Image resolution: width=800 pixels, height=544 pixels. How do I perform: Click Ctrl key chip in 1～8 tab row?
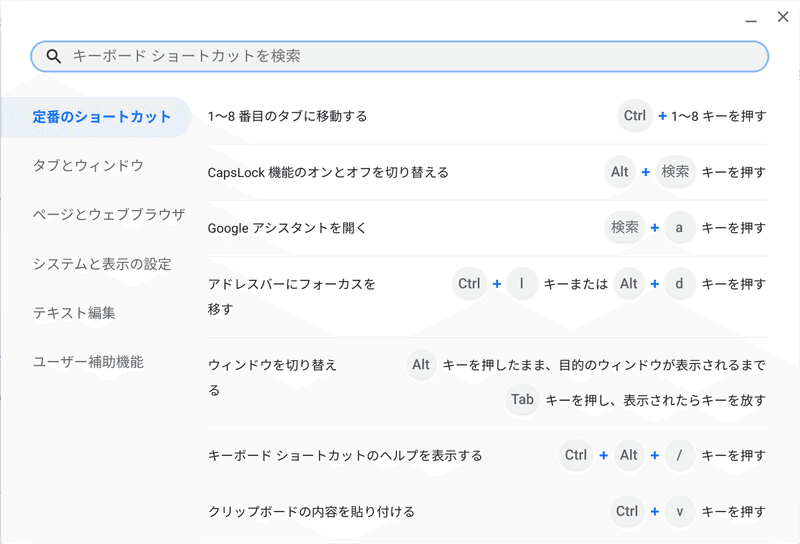click(635, 116)
